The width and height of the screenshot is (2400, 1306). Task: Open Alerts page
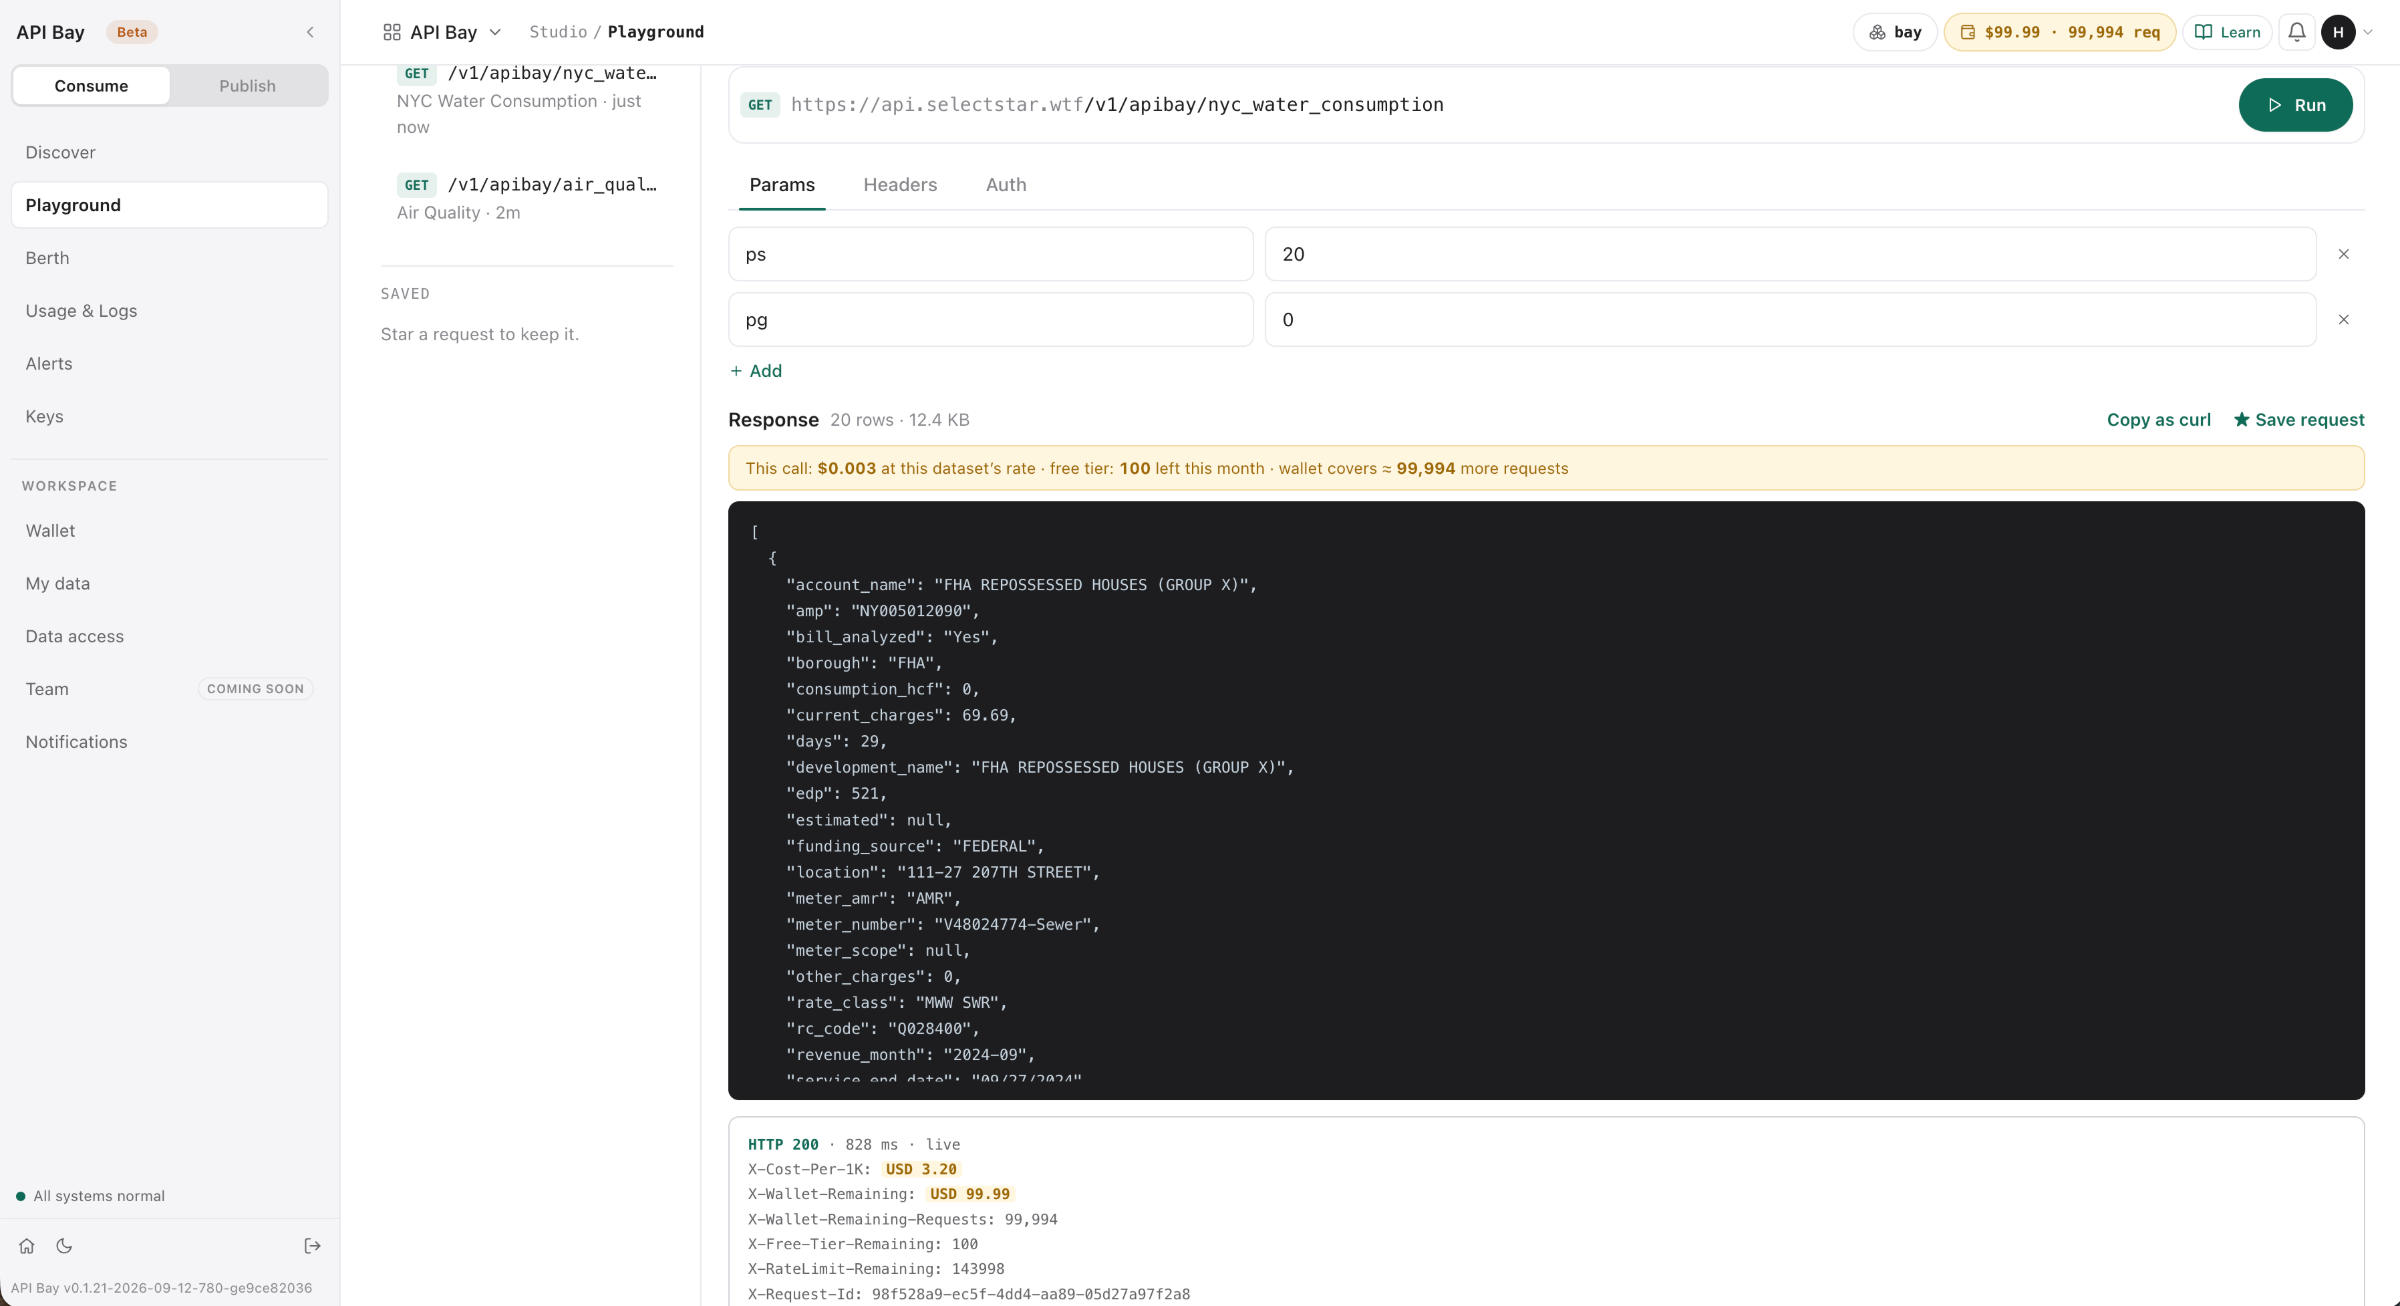(169, 364)
